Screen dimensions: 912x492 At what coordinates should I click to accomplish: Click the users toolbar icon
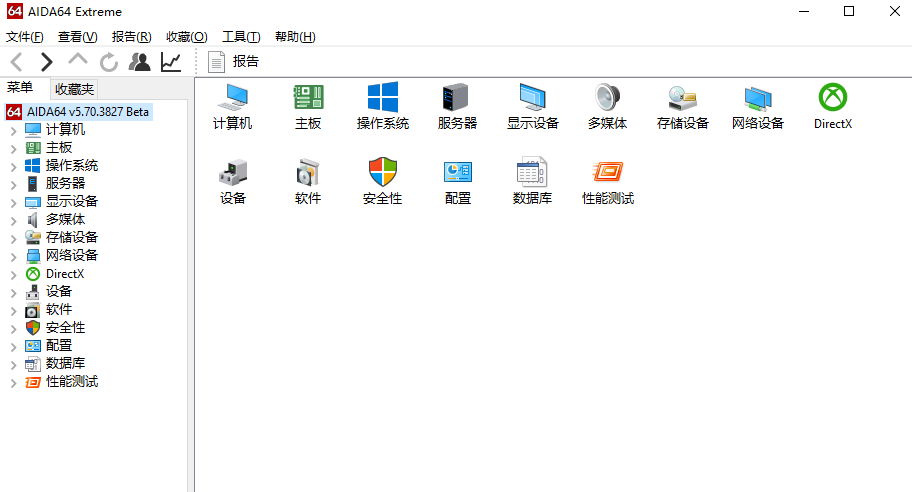[x=140, y=62]
